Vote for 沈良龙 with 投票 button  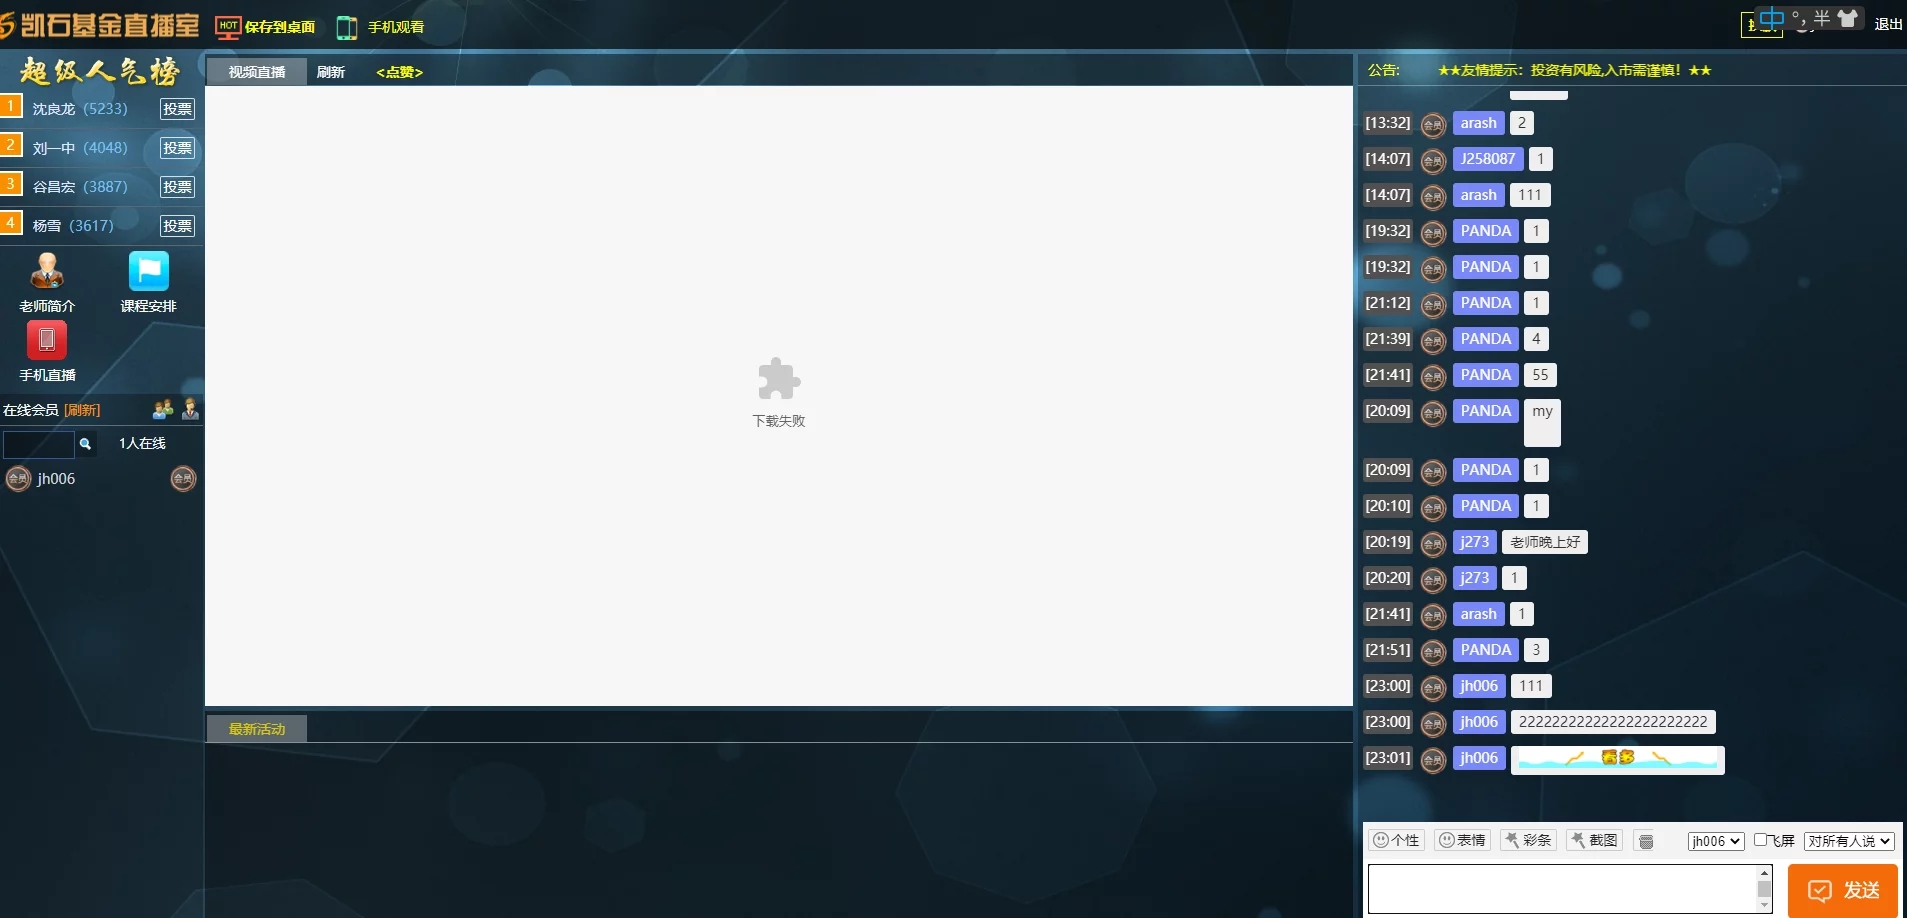tap(177, 109)
